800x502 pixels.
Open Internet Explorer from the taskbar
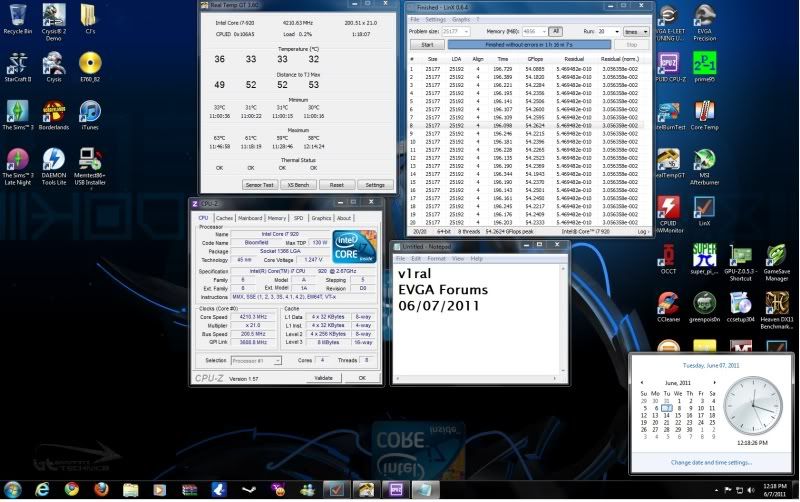pos(42,489)
